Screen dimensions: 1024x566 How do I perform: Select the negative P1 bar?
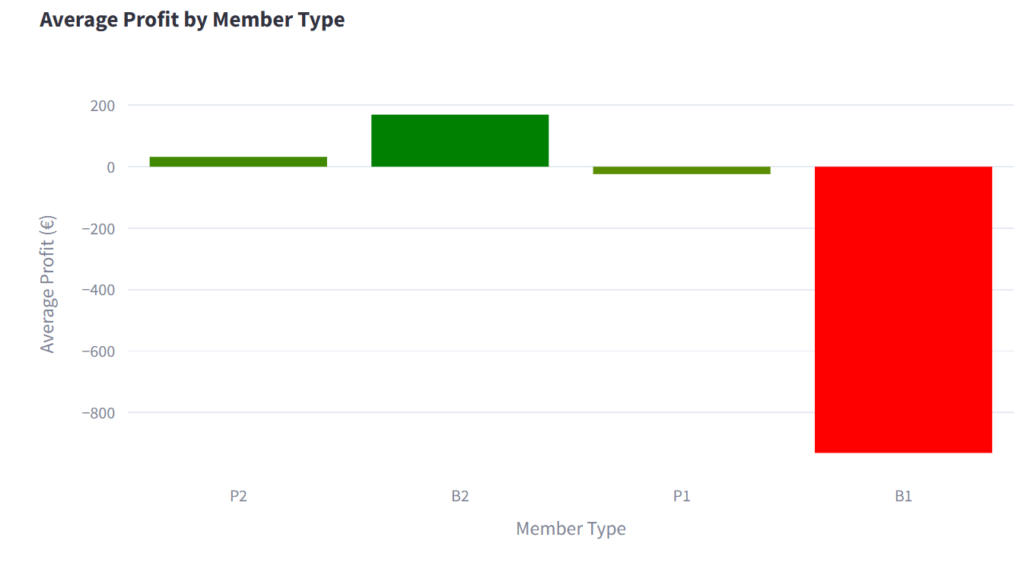tap(681, 171)
